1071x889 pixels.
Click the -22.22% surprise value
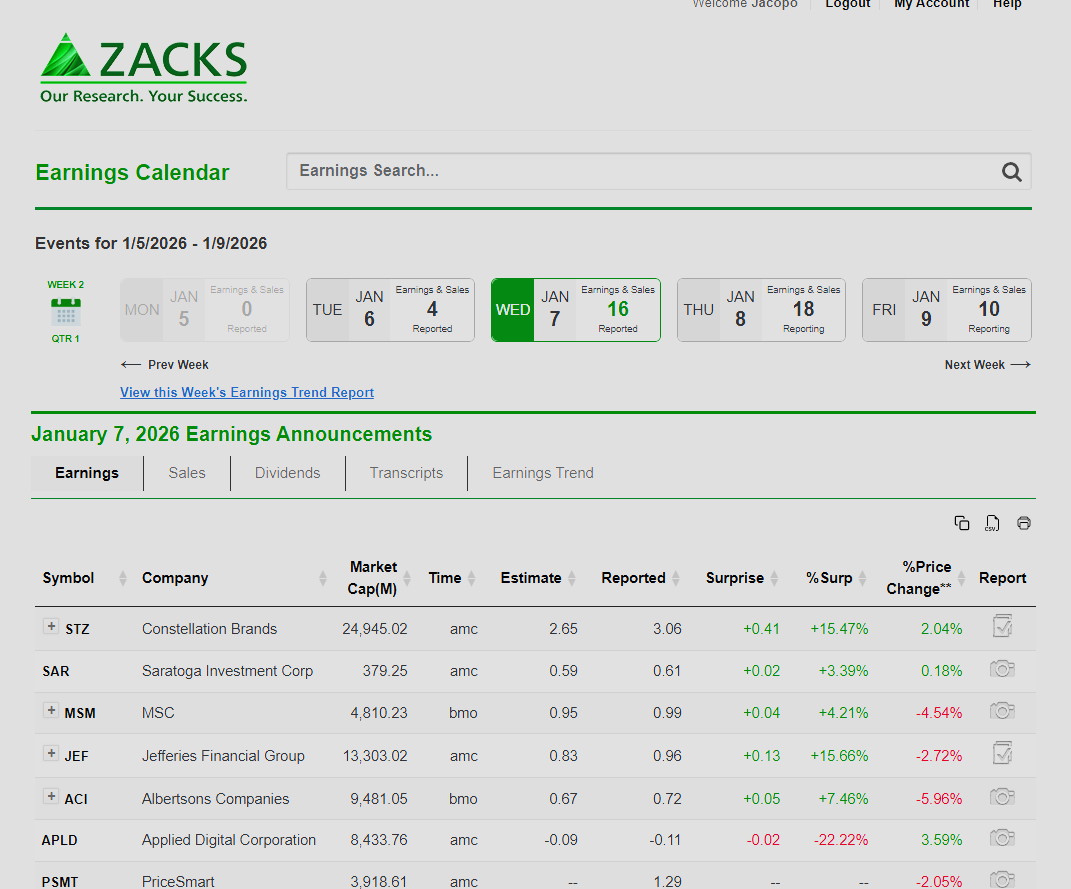(x=841, y=840)
